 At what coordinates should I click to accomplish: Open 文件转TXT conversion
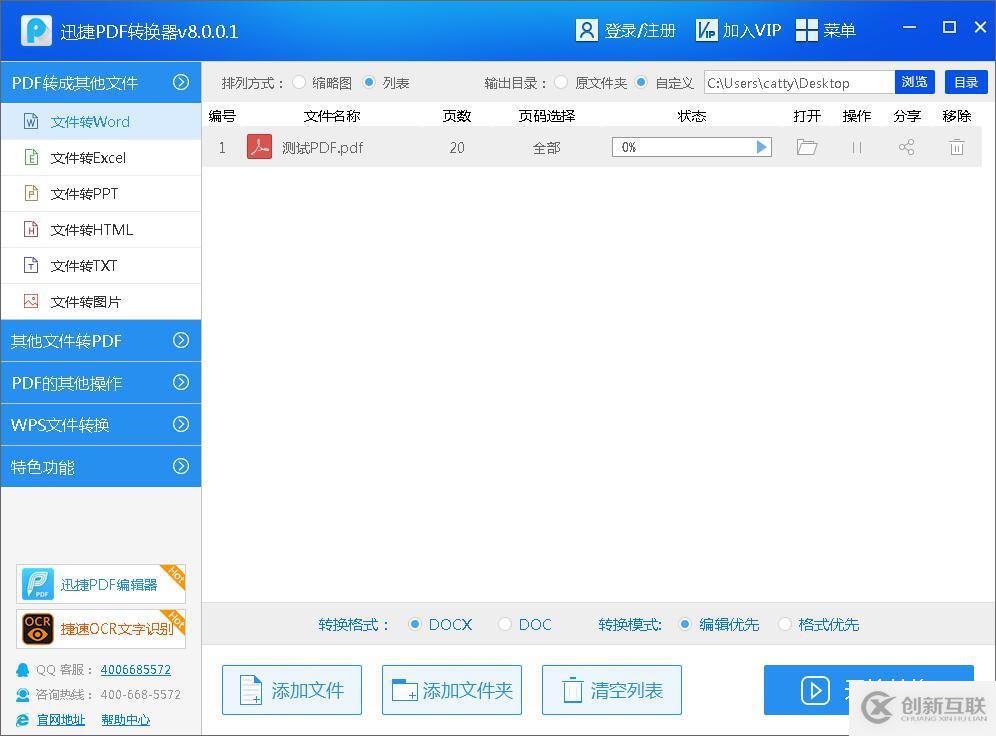pyautogui.click(x=101, y=265)
